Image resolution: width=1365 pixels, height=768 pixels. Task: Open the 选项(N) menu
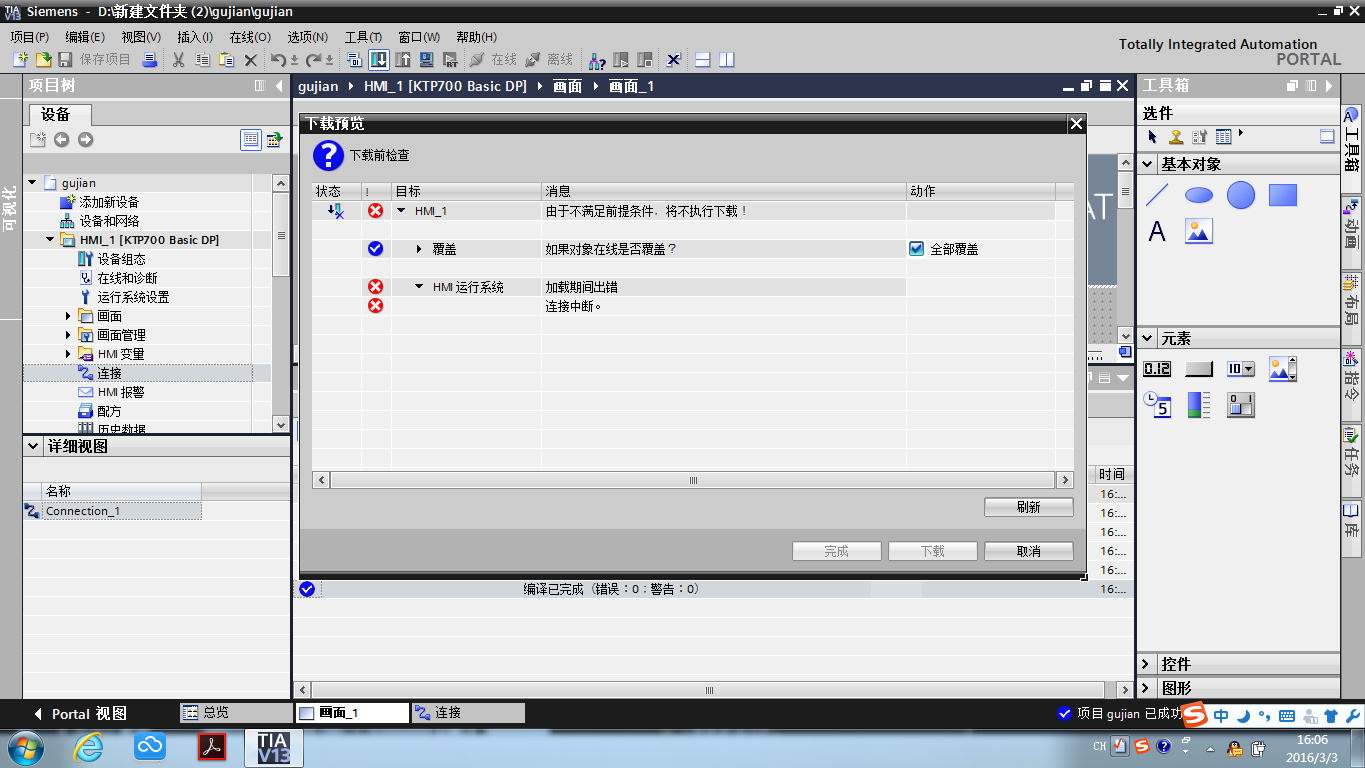307,37
